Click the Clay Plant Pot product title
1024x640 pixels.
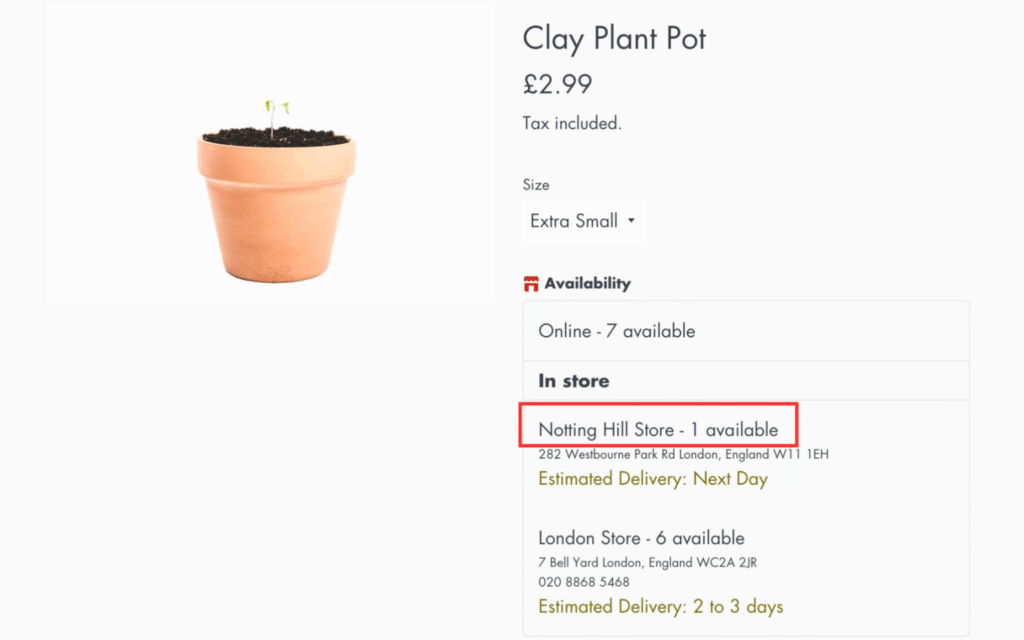(x=614, y=39)
